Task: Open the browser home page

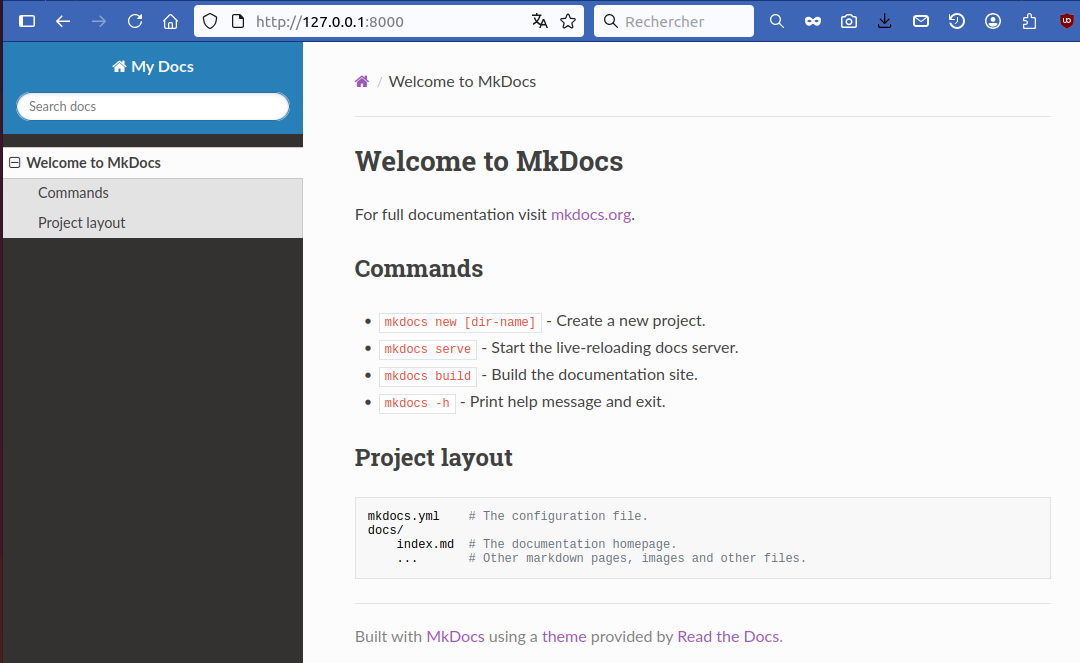Action: click(170, 21)
